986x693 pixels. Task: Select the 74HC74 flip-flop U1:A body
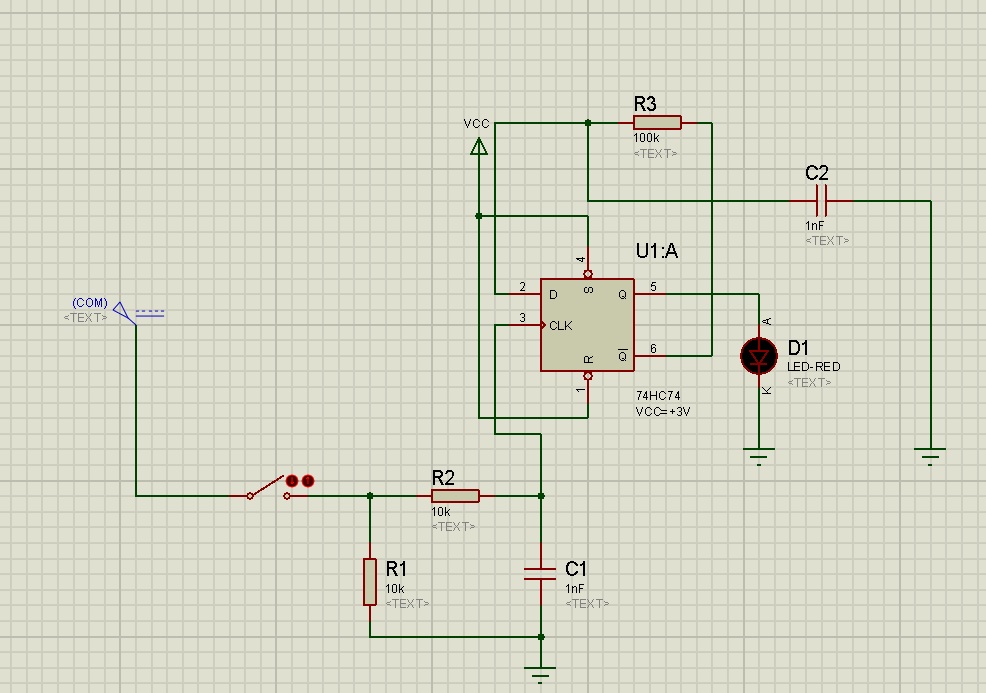(587, 325)
